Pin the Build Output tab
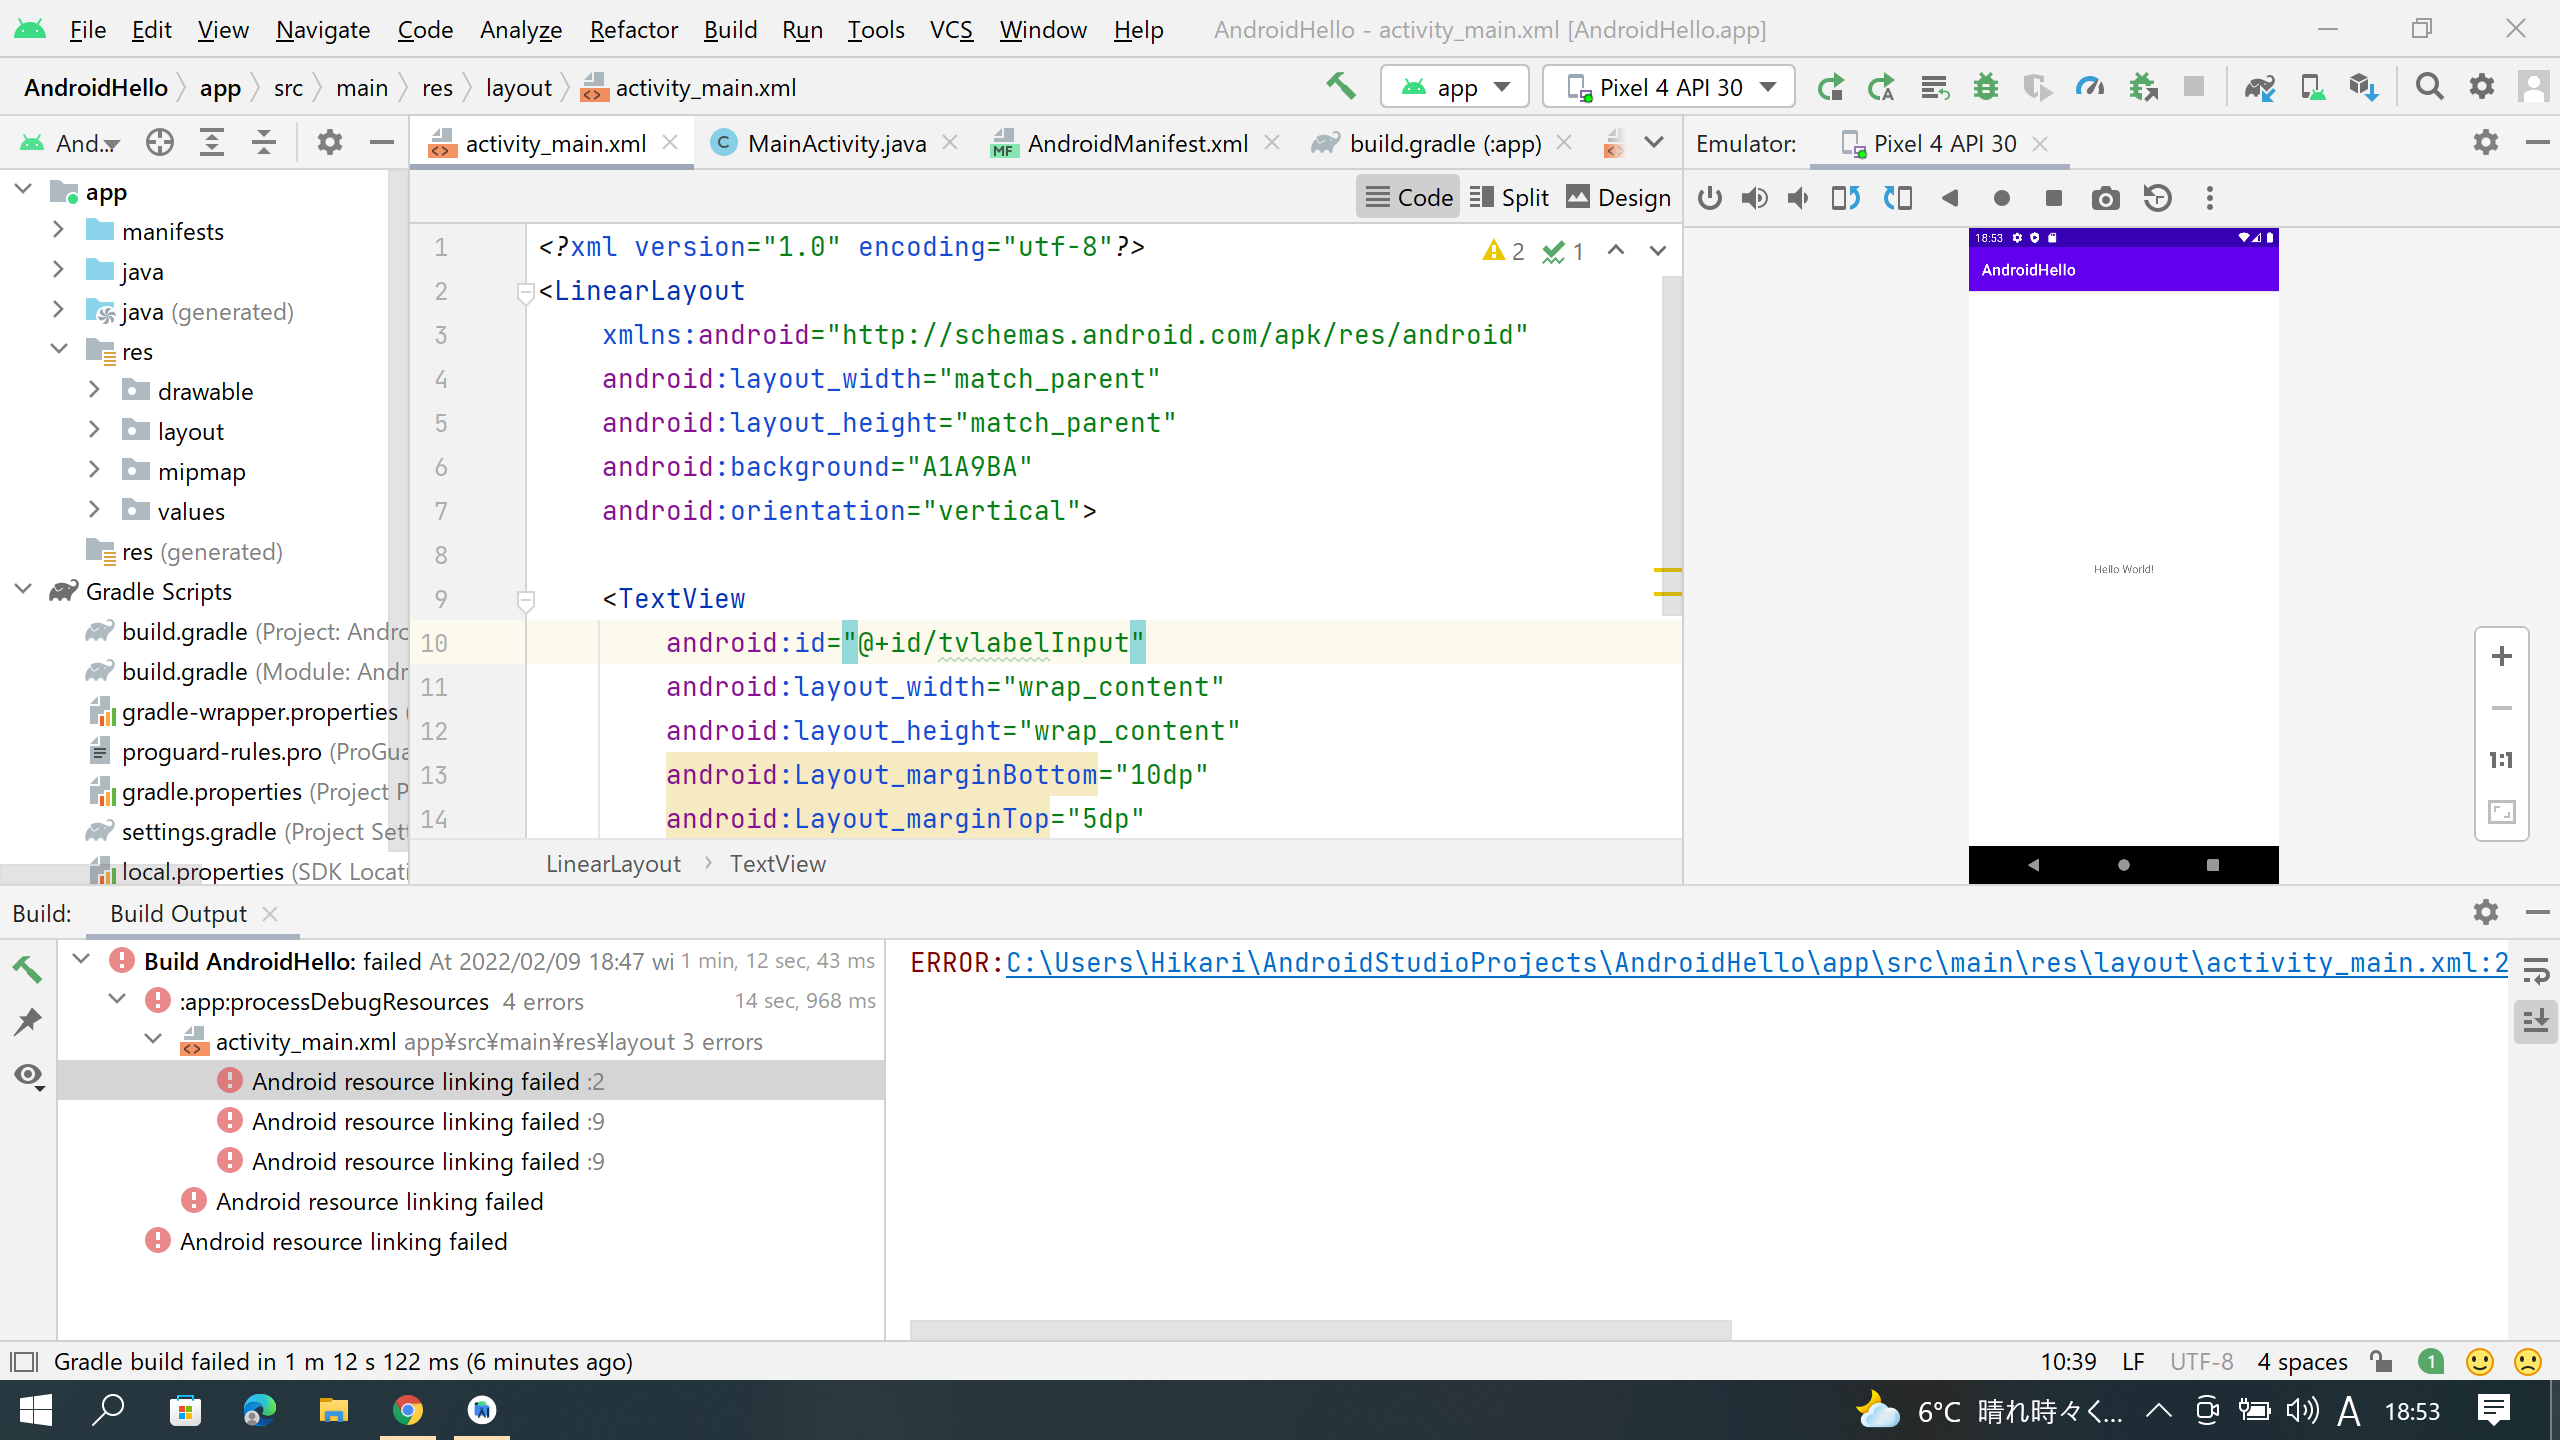Screen dimensions: 2560x1440 click(x=28, y=1021)
